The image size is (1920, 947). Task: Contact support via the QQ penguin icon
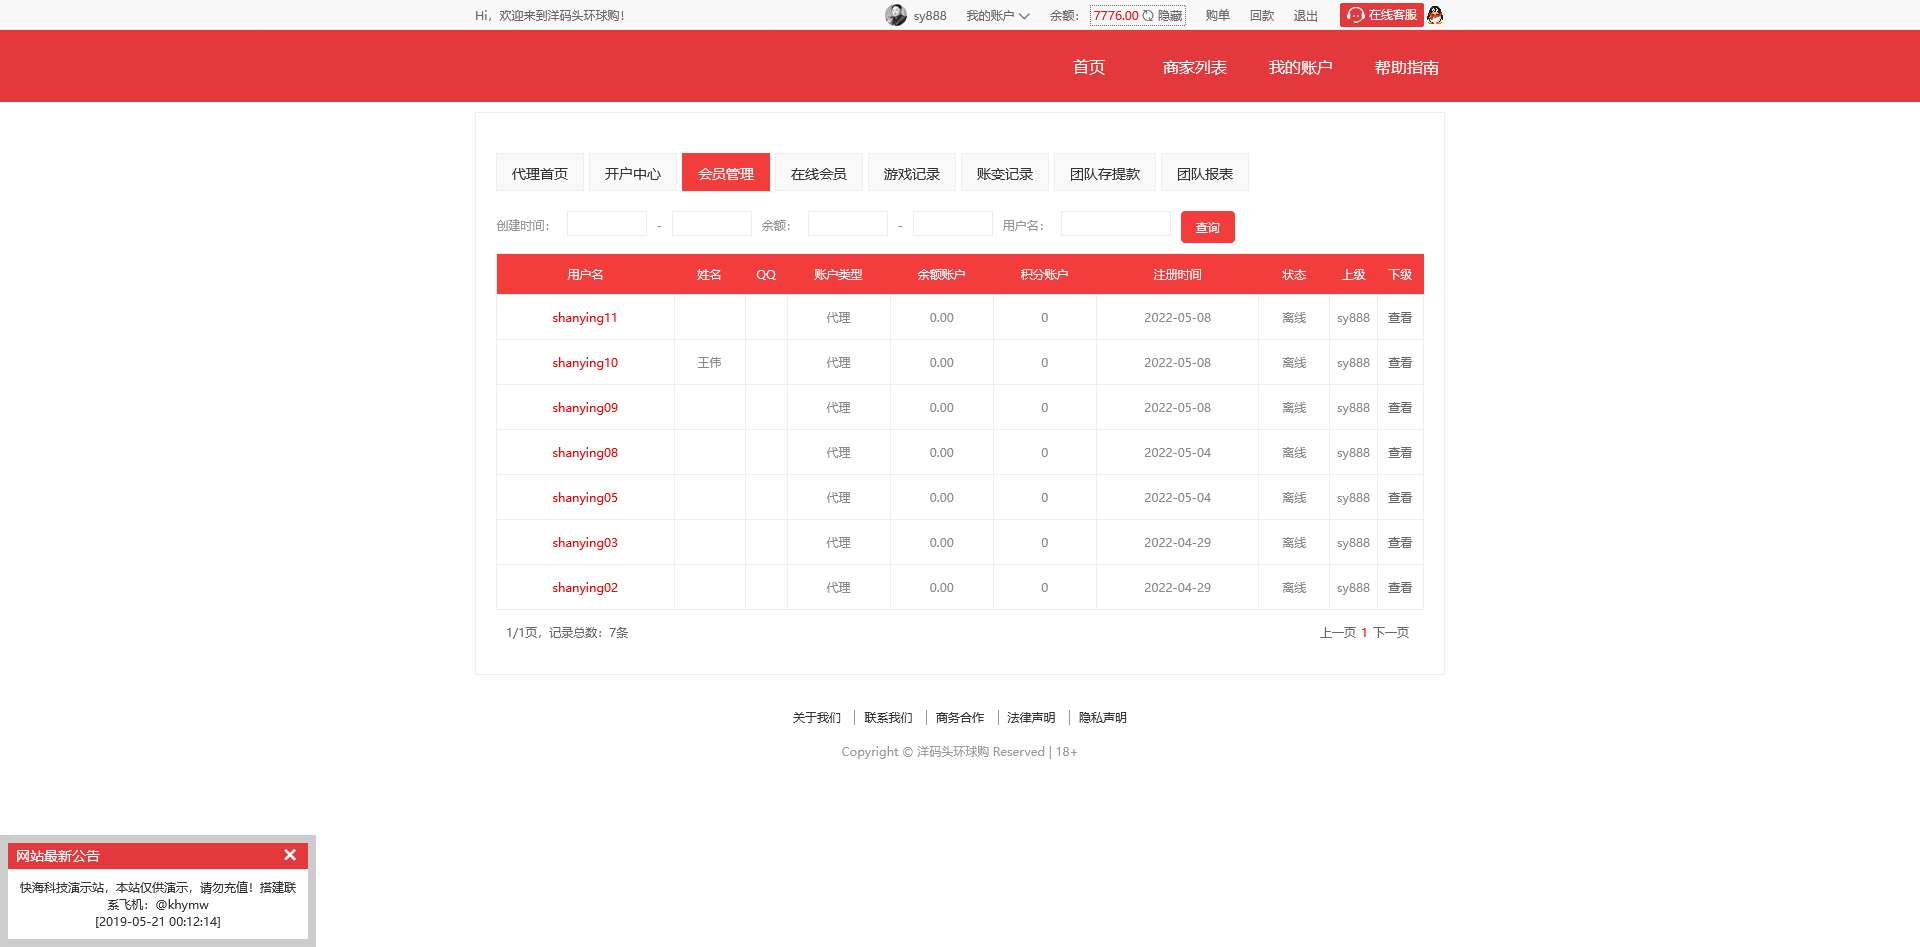click(x=1434, y=15)
